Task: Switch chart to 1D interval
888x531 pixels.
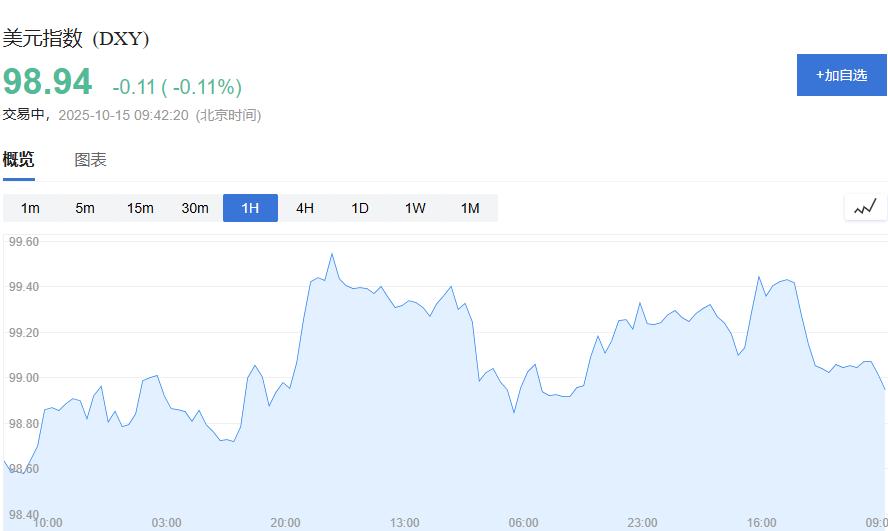Action: click(360, 208)
